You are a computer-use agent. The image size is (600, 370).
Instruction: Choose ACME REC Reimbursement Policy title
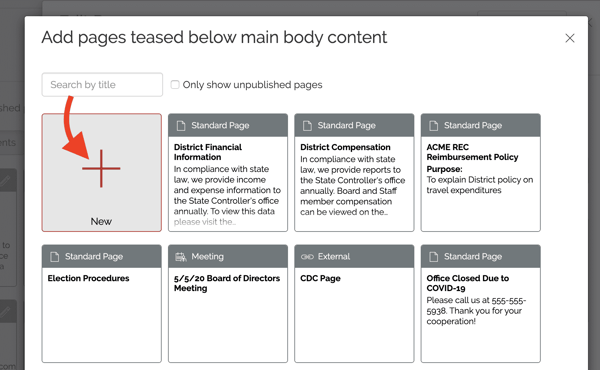[472, 152]
